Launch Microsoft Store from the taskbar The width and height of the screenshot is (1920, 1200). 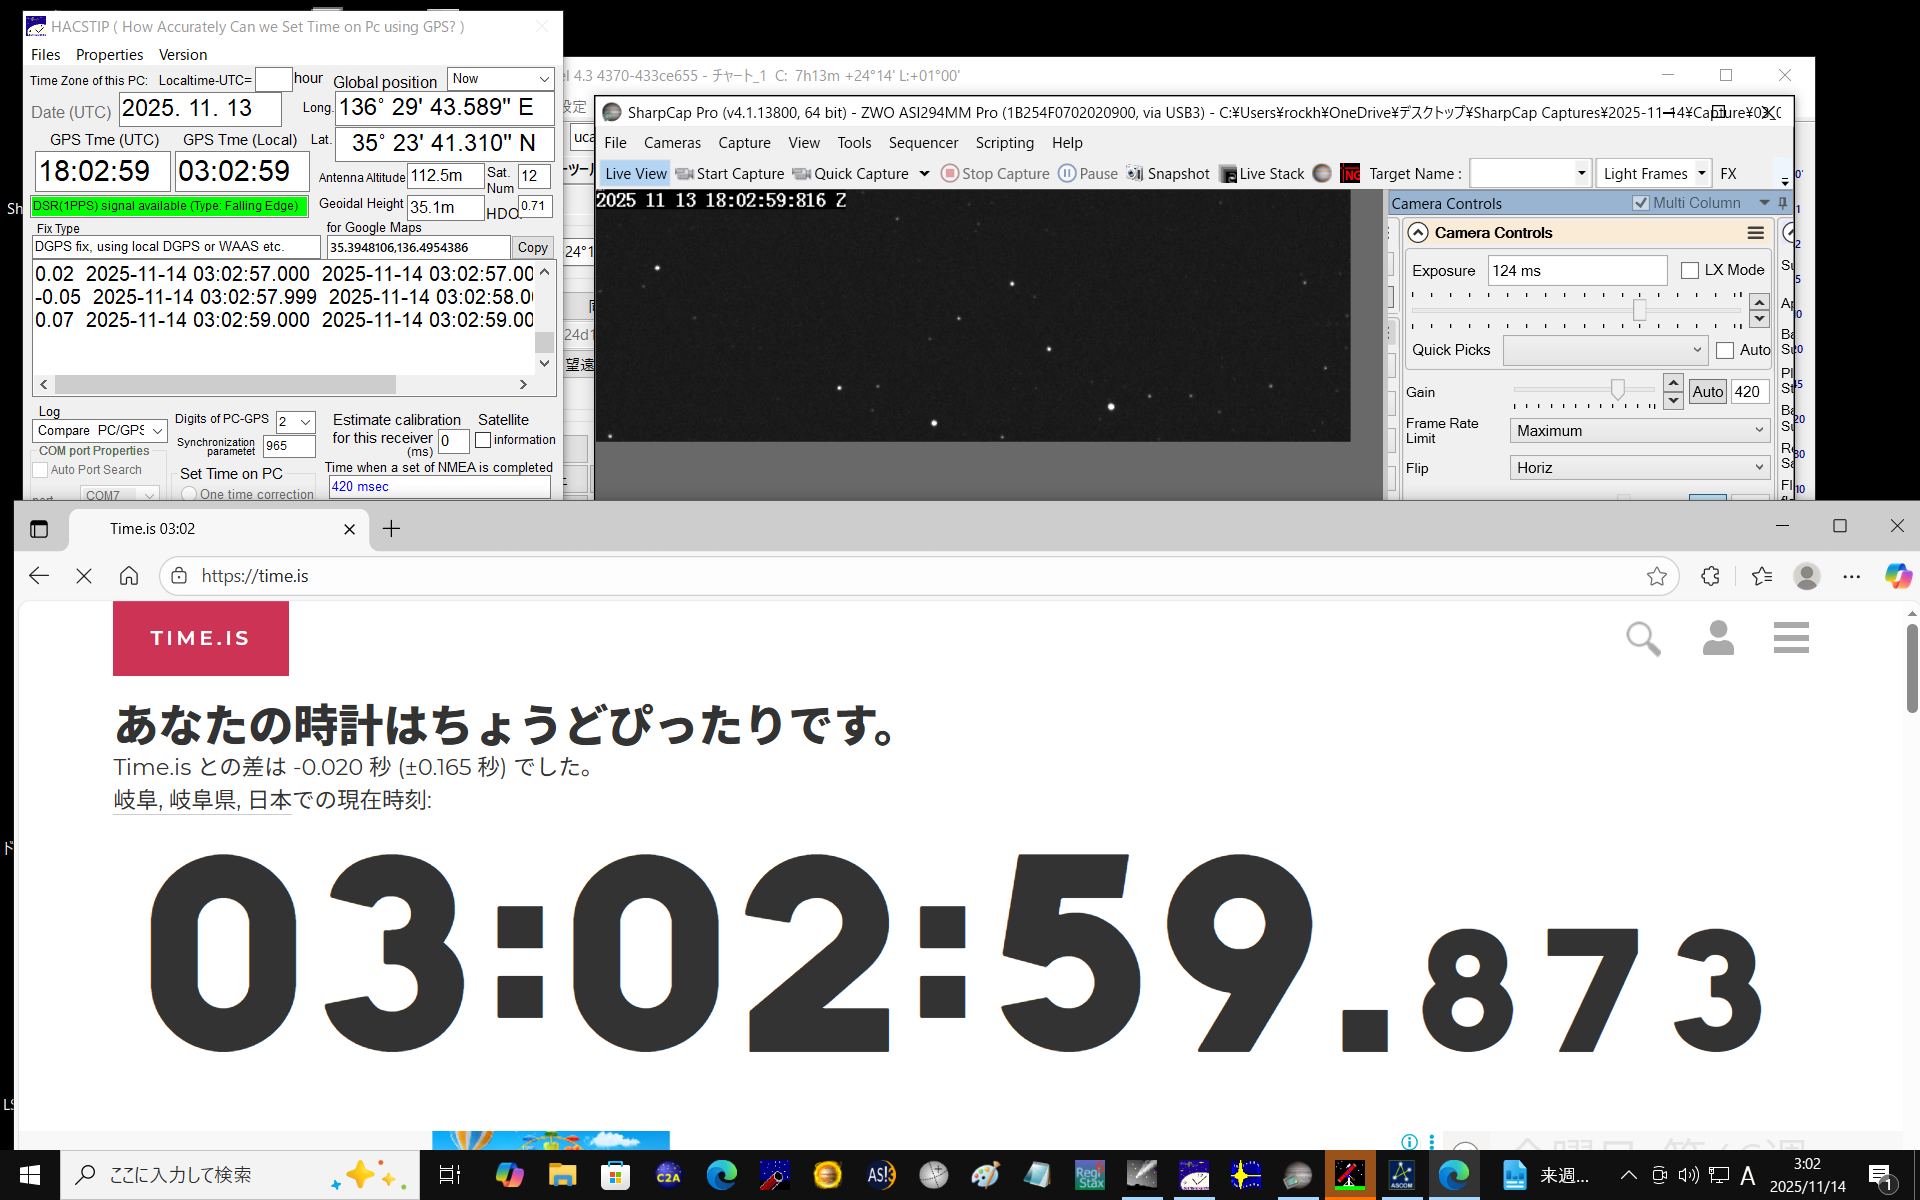[615, 1175]
